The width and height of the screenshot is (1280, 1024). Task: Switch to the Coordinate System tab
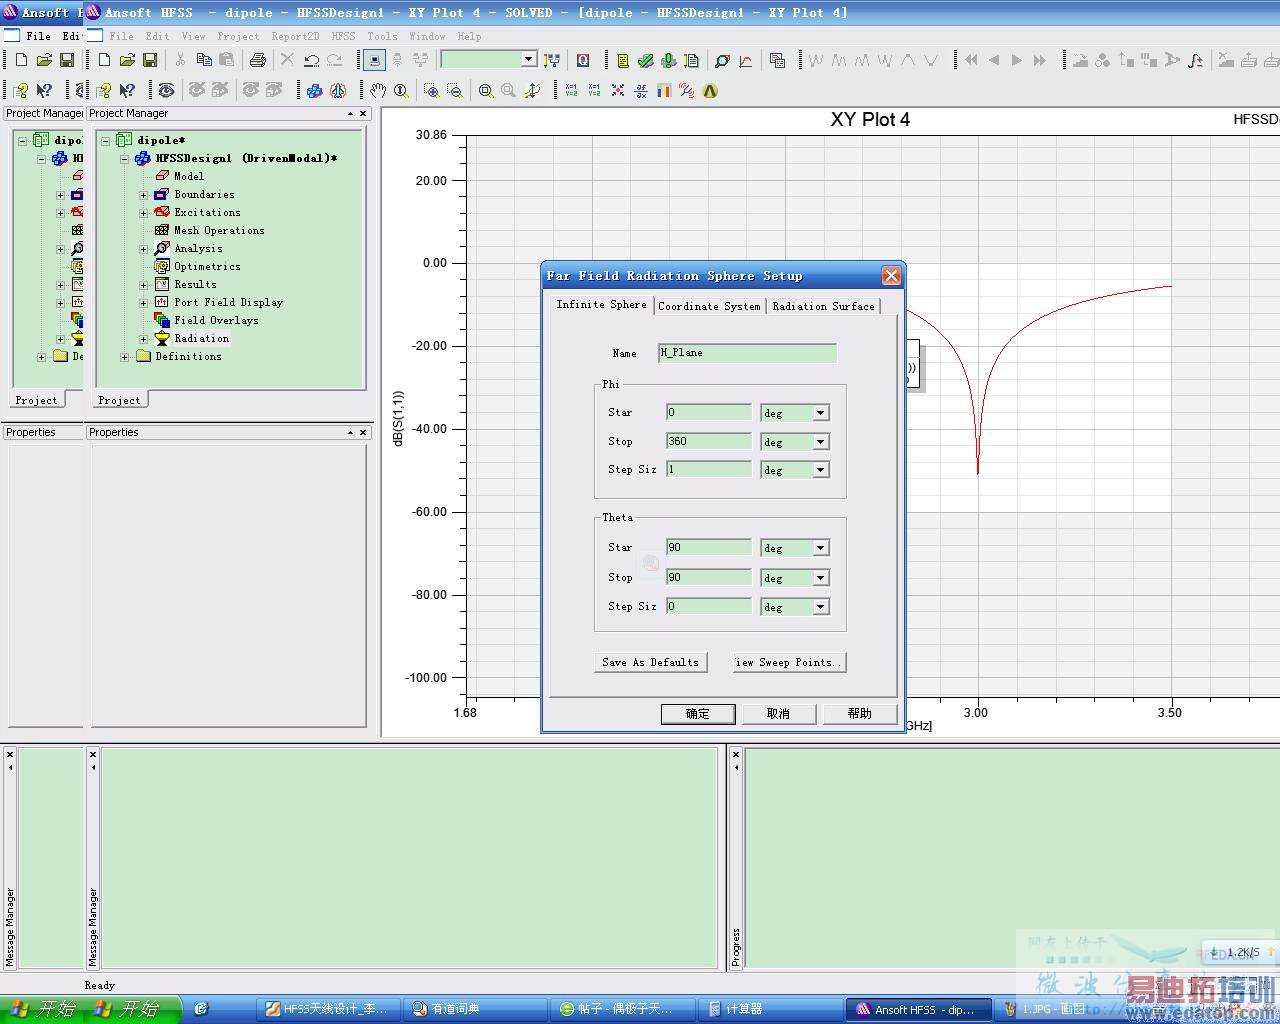click(x=709, y=306)
